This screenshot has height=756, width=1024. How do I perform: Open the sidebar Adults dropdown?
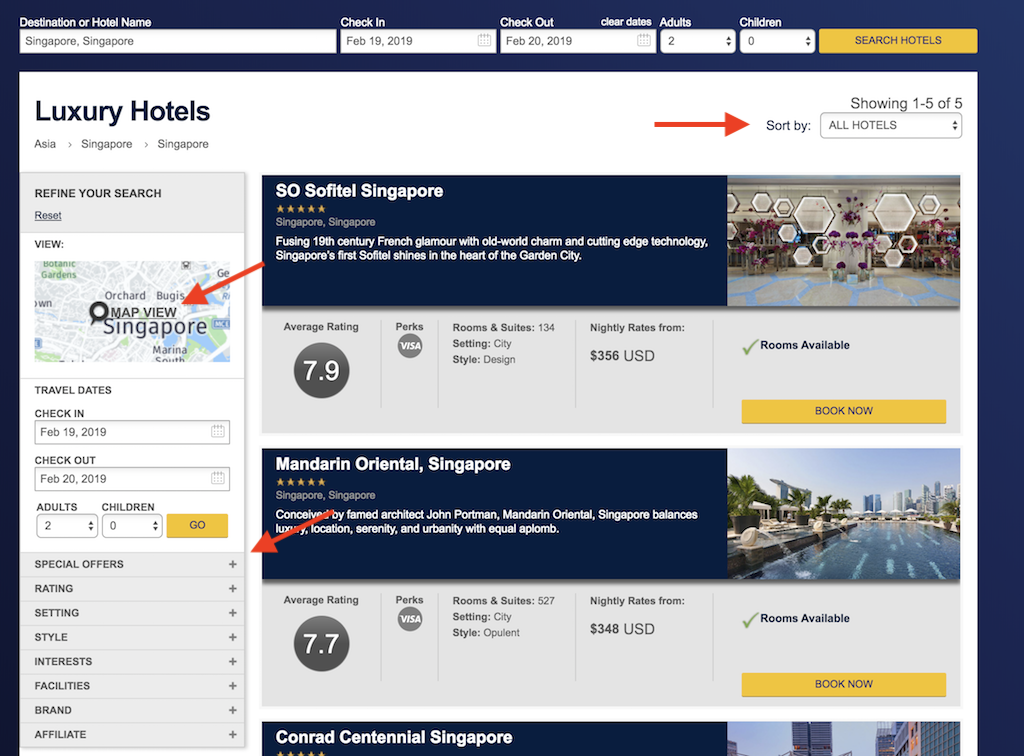click(67, 526)
